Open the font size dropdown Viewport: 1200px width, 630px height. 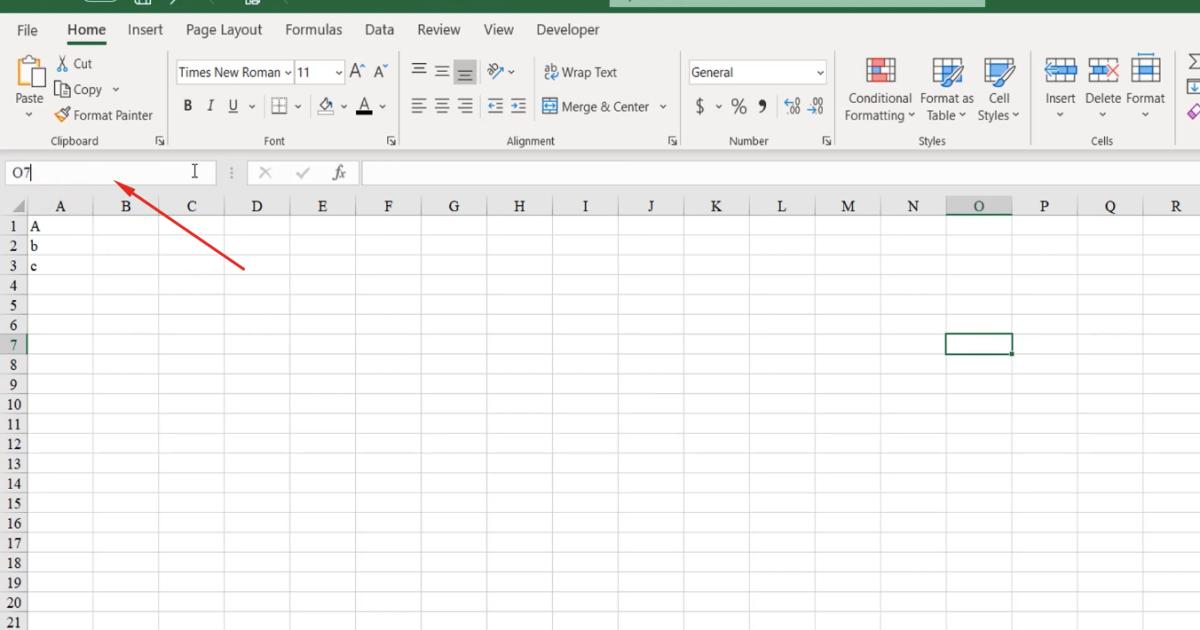[337, 72]
